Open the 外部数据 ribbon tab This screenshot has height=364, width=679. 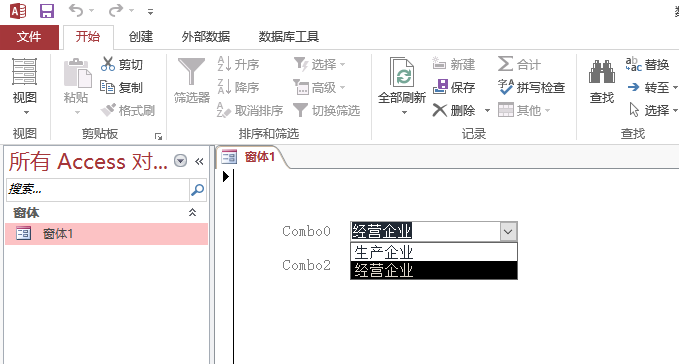206,37
